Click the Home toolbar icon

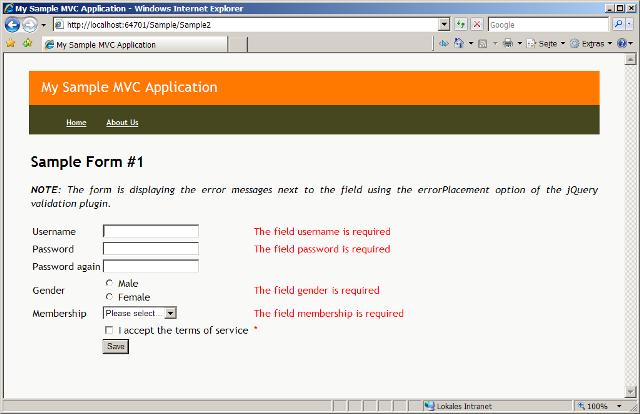point(459,44)
